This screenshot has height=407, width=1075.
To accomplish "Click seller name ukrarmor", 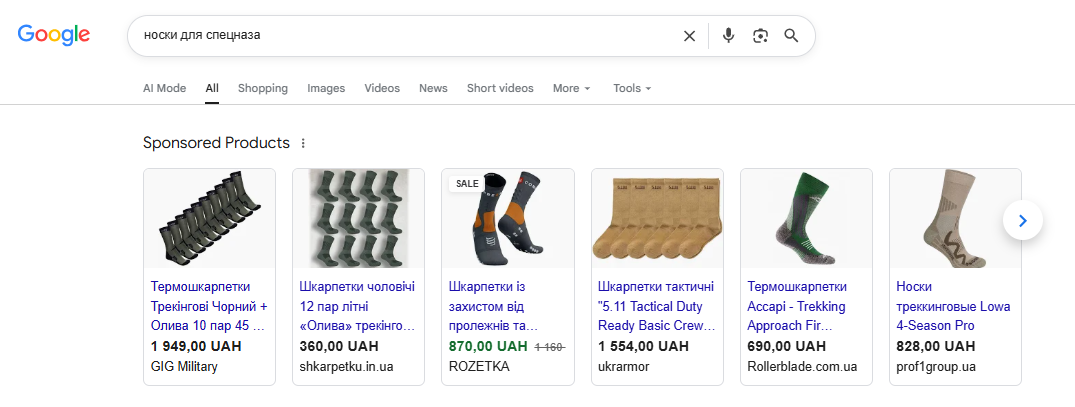I will [x=623, y=367].
